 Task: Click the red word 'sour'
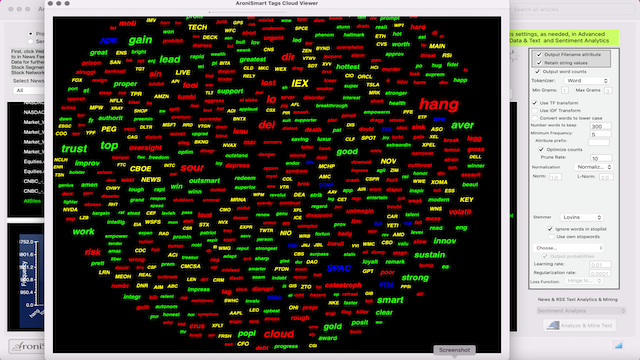(x=192, y=167)
